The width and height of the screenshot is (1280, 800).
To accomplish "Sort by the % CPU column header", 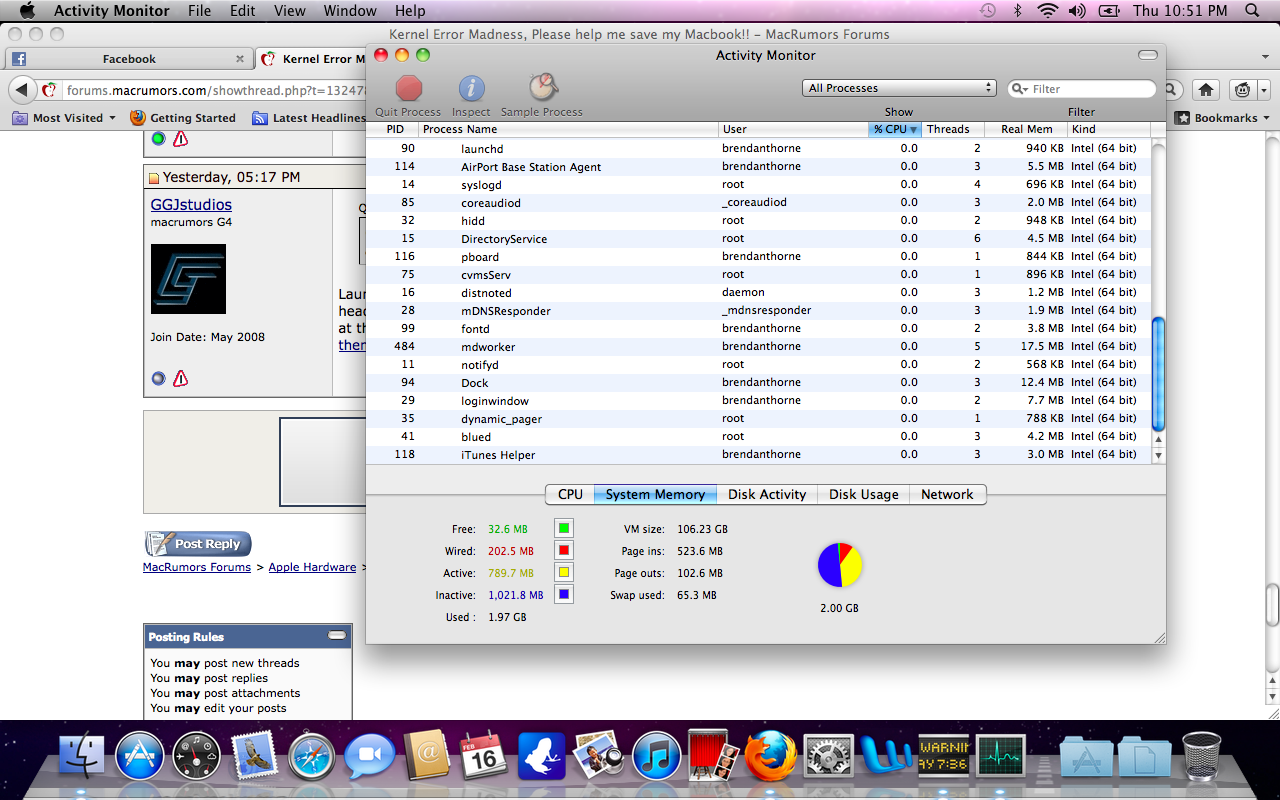I will [x=894, y=129].
